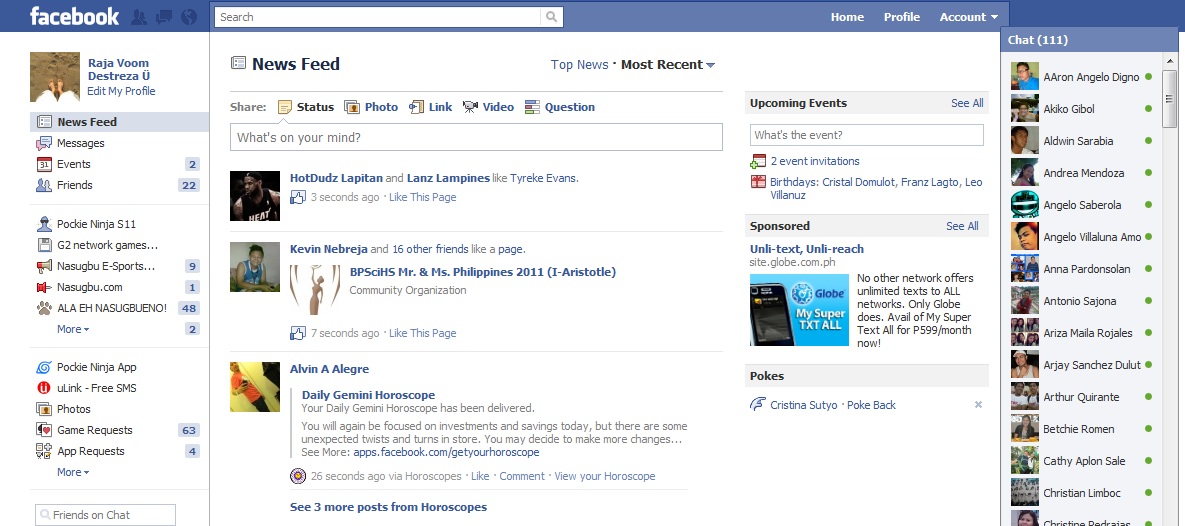
Task: Click the Facebook search field
Action: [x=378, y=17]
